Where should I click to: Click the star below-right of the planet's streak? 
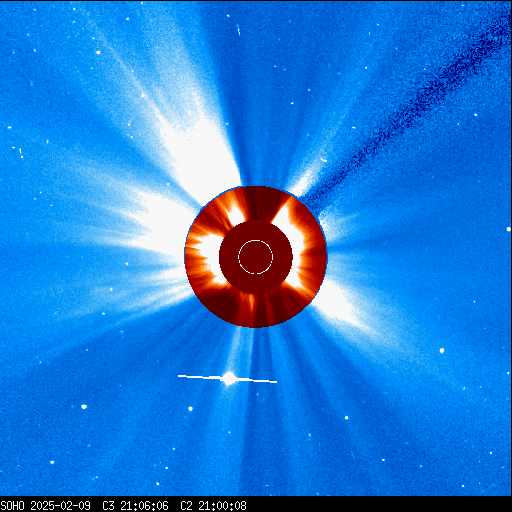(346, 417)
